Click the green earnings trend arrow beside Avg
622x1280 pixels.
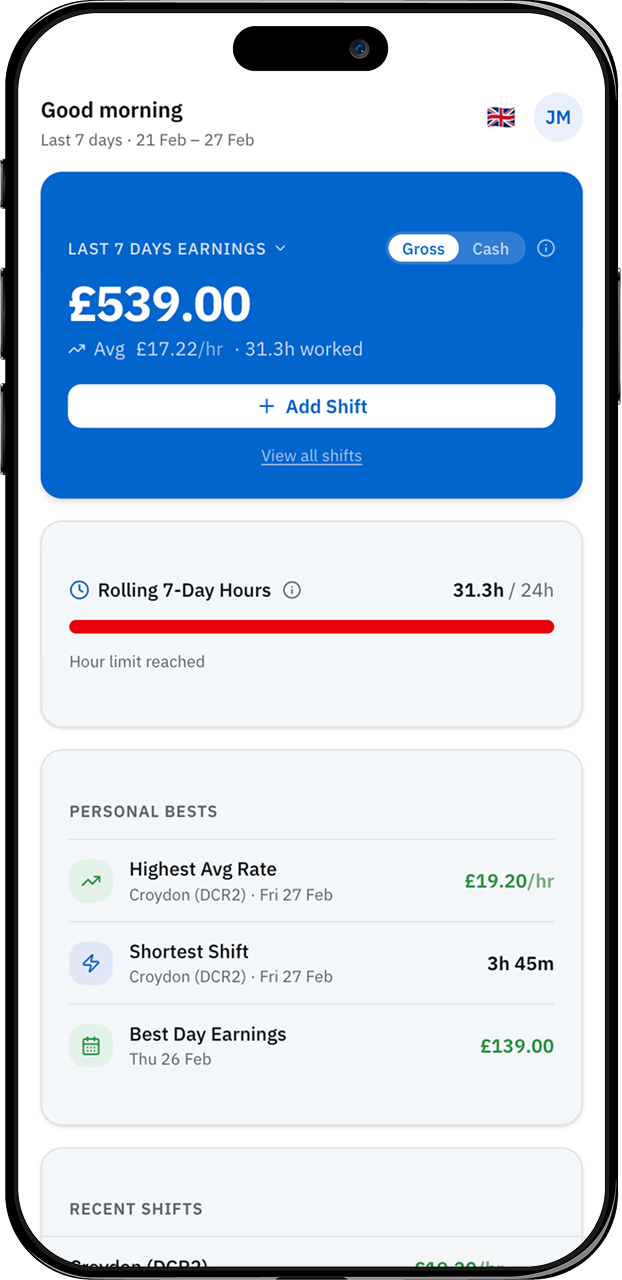(77, 348)
